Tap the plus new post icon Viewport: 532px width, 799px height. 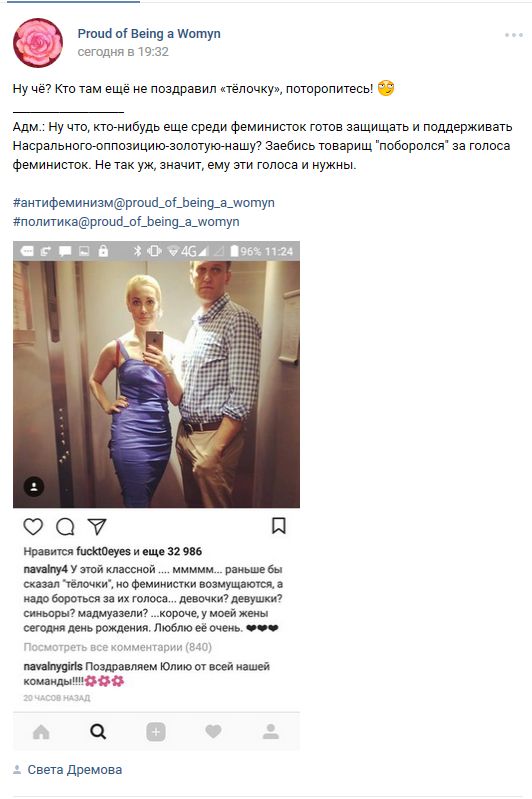tap(155, 732)
